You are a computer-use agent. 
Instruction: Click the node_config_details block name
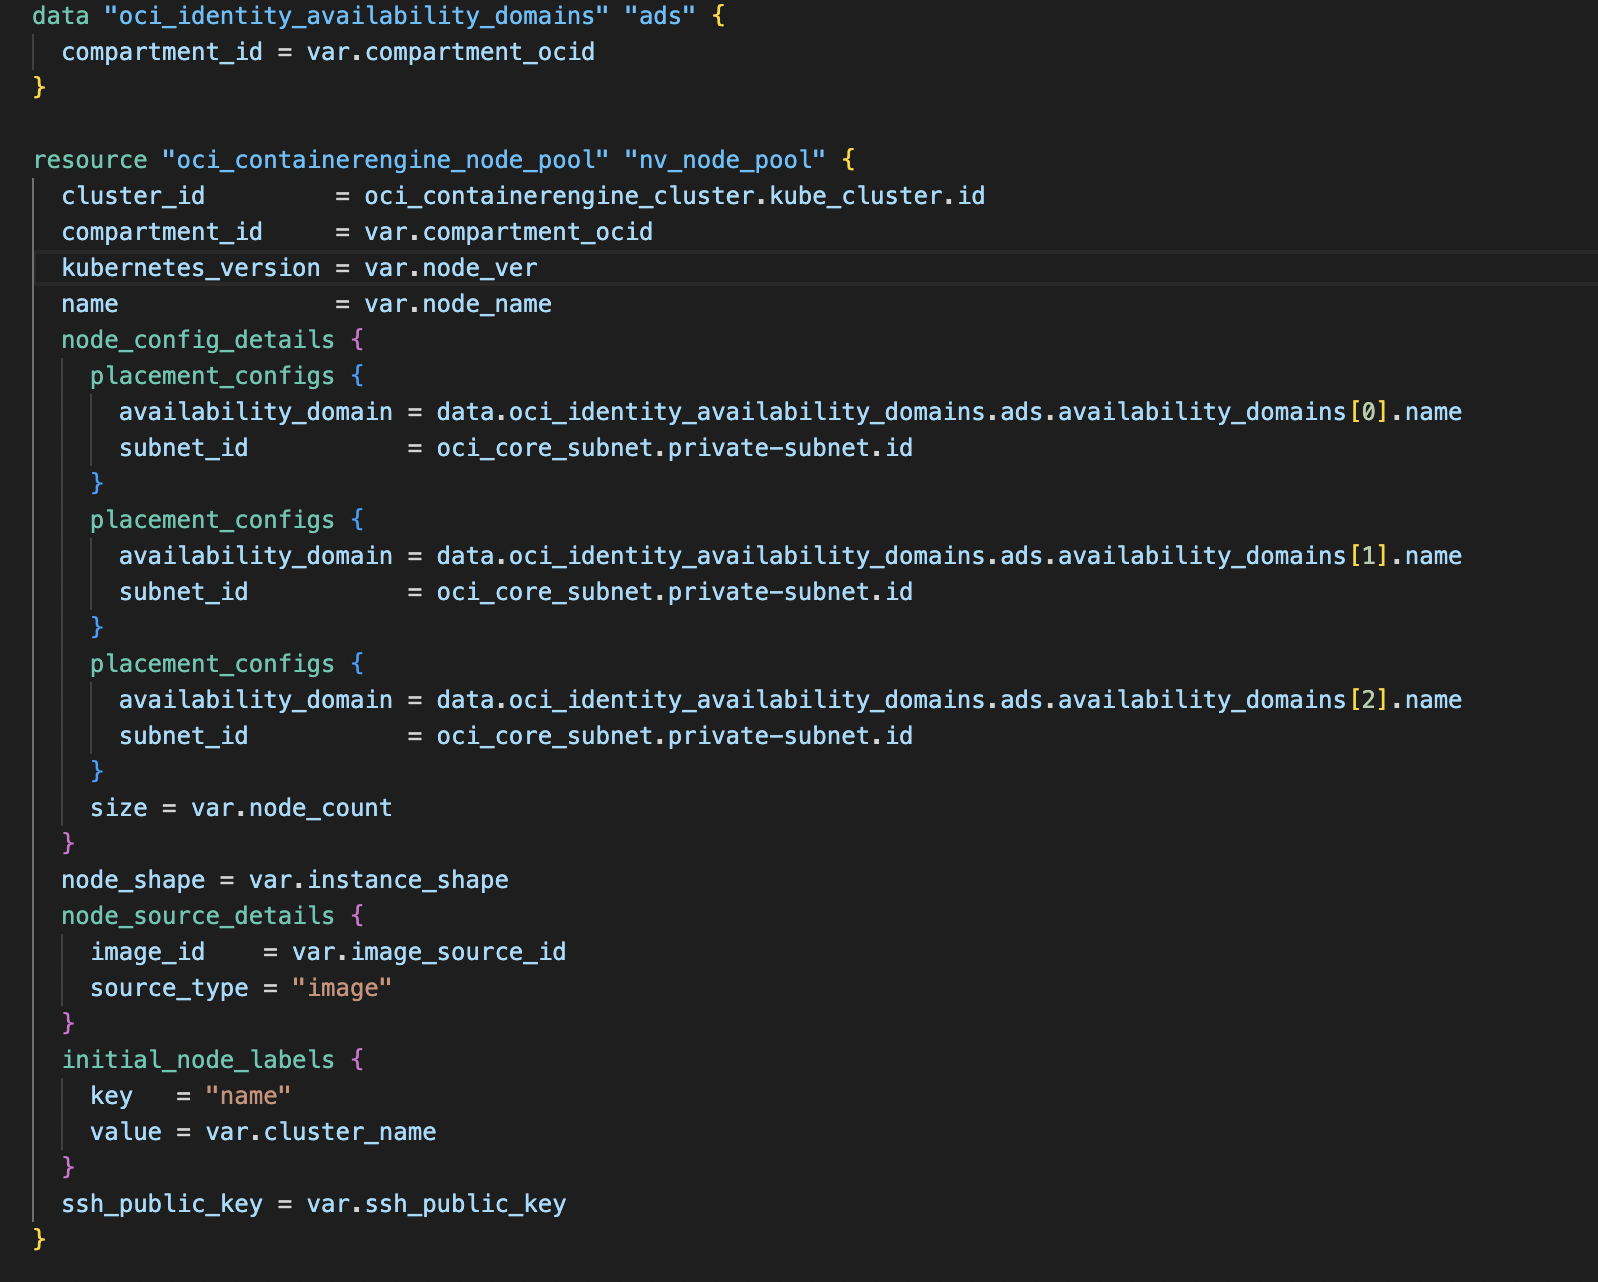coord(198,340)
